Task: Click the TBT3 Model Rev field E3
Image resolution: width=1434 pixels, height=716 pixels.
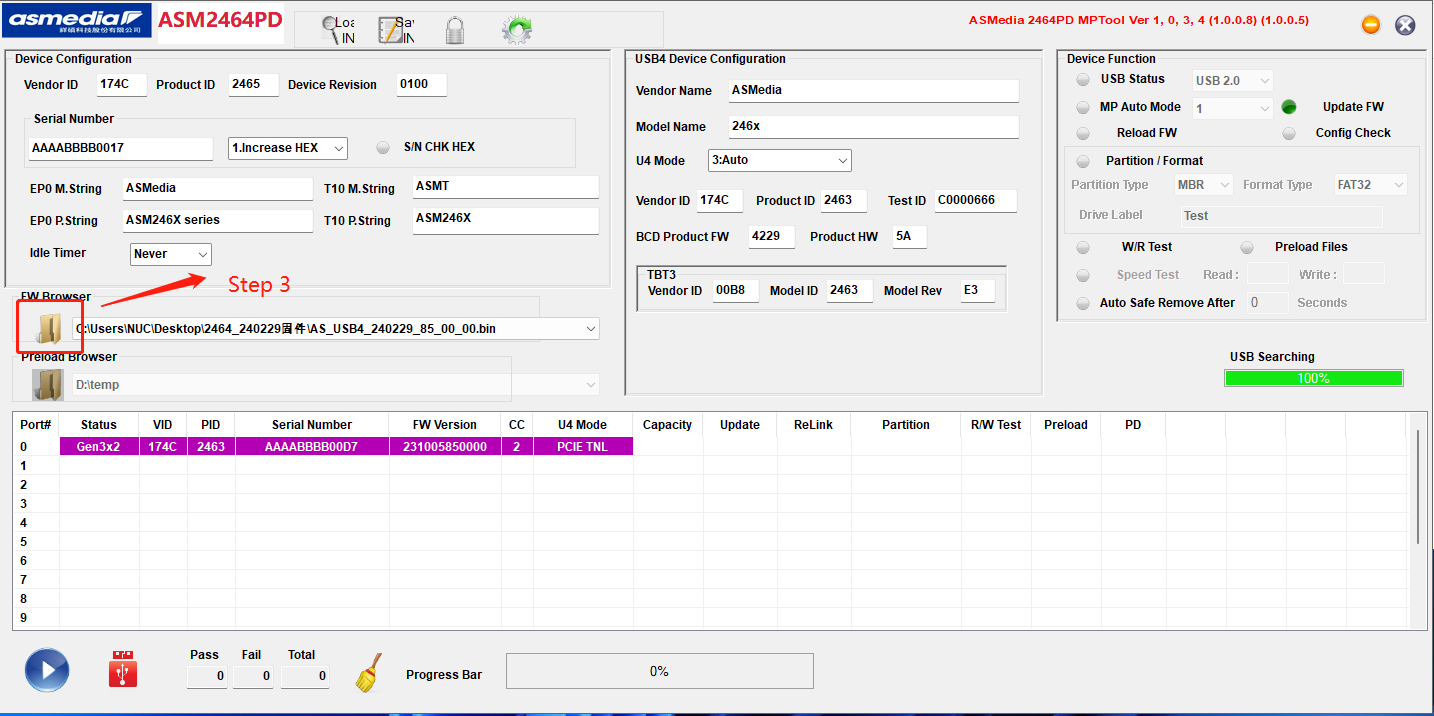Action: pos(978,290)
